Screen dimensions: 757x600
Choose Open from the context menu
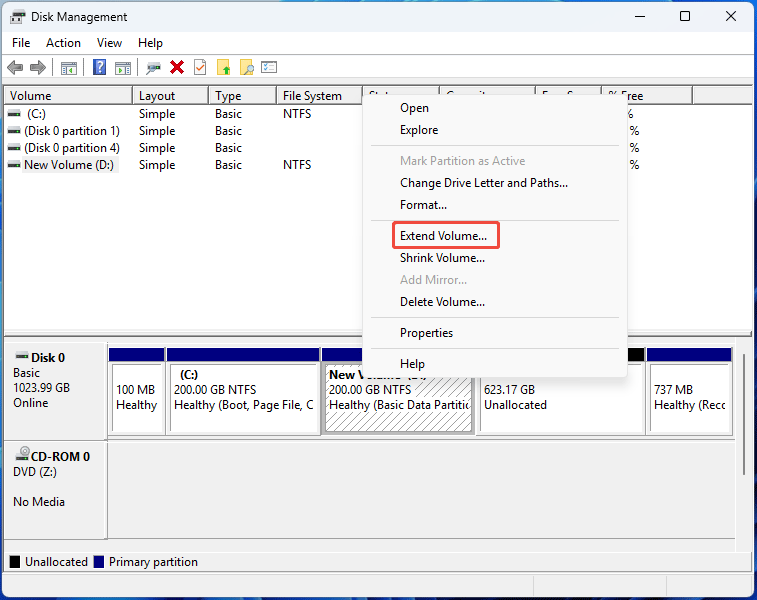(x=495, y=108)
